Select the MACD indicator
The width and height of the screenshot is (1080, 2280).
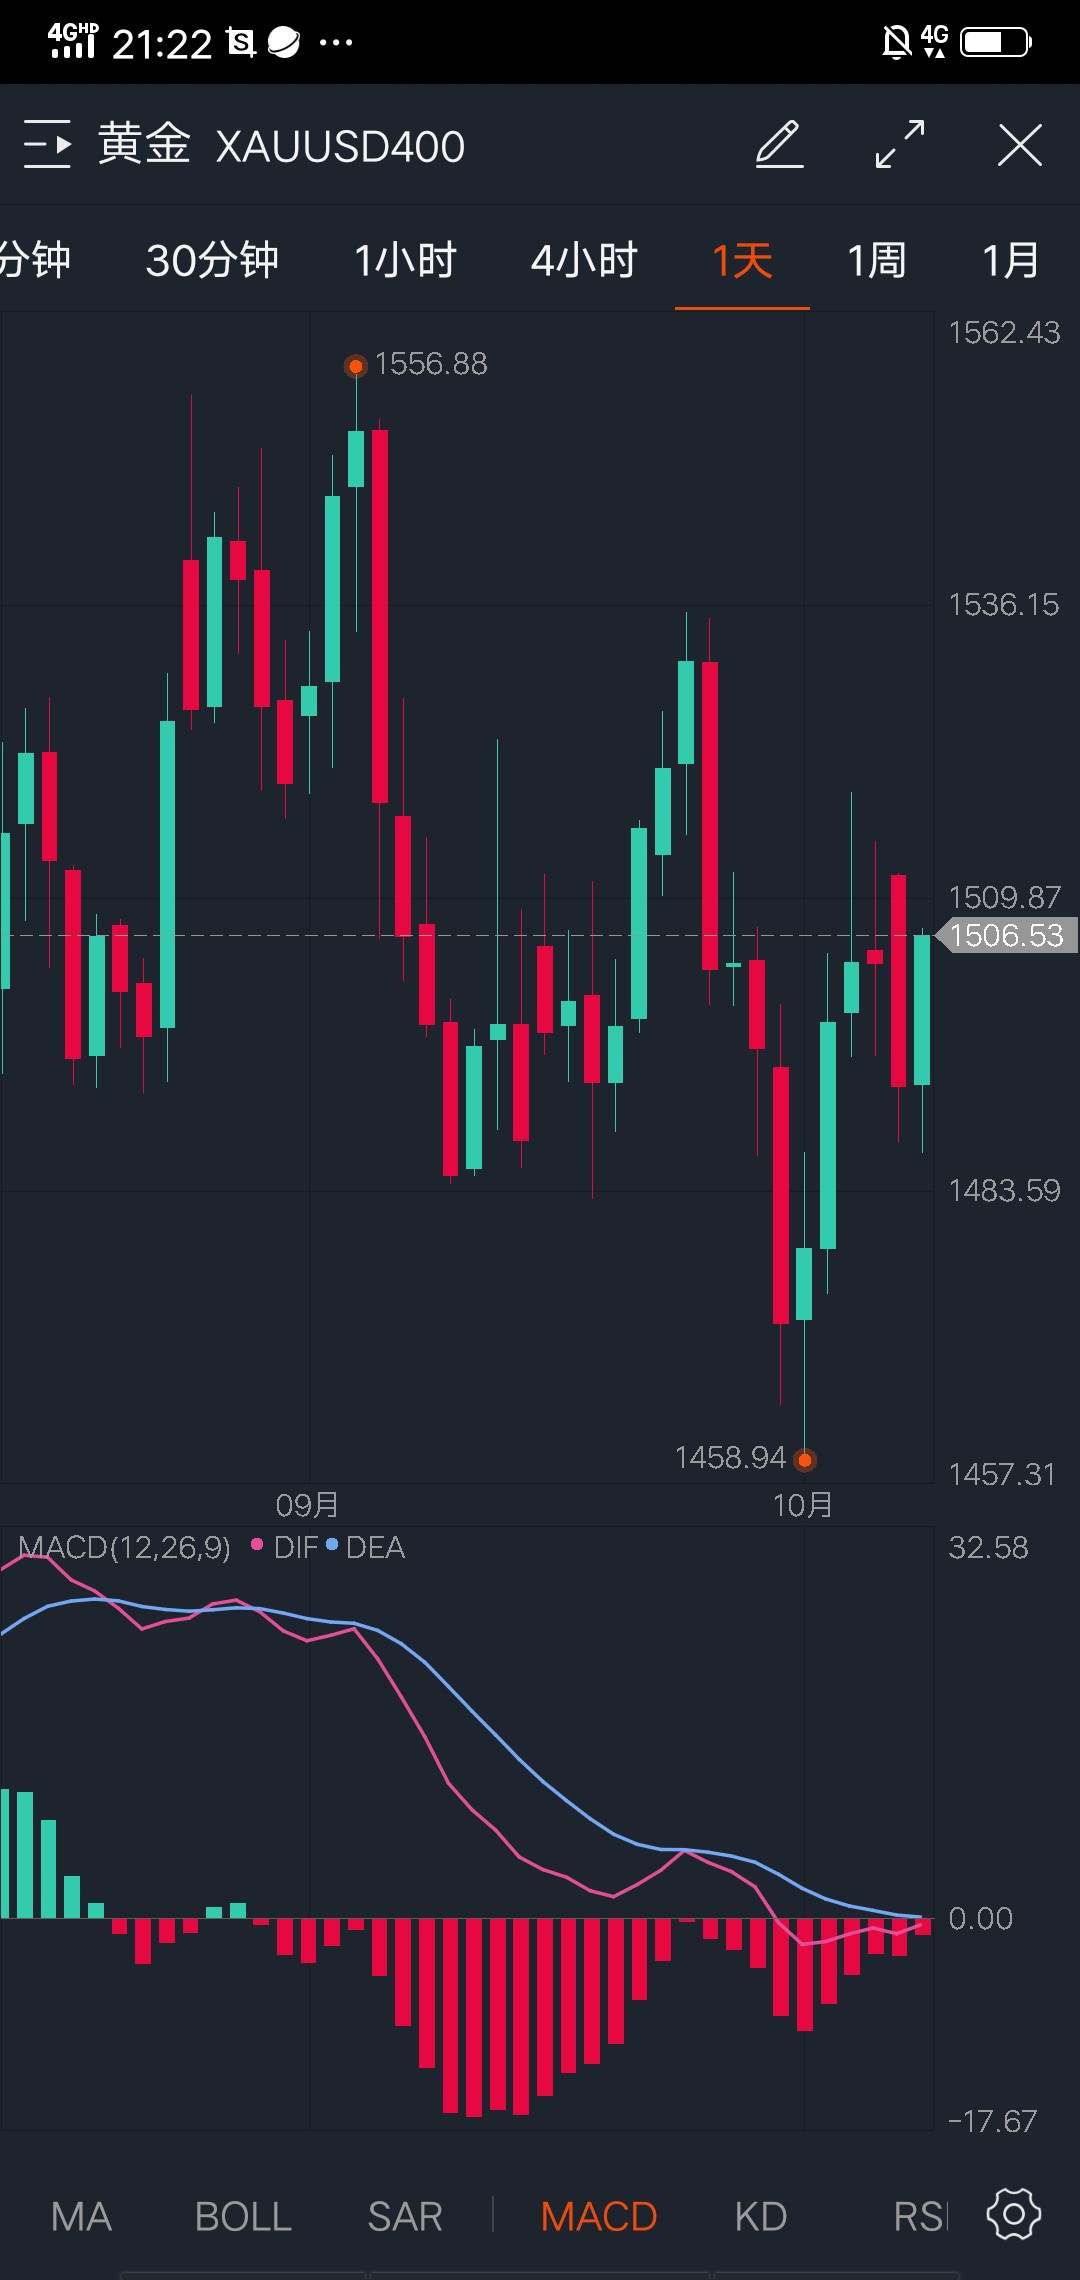coord(598,2217)
